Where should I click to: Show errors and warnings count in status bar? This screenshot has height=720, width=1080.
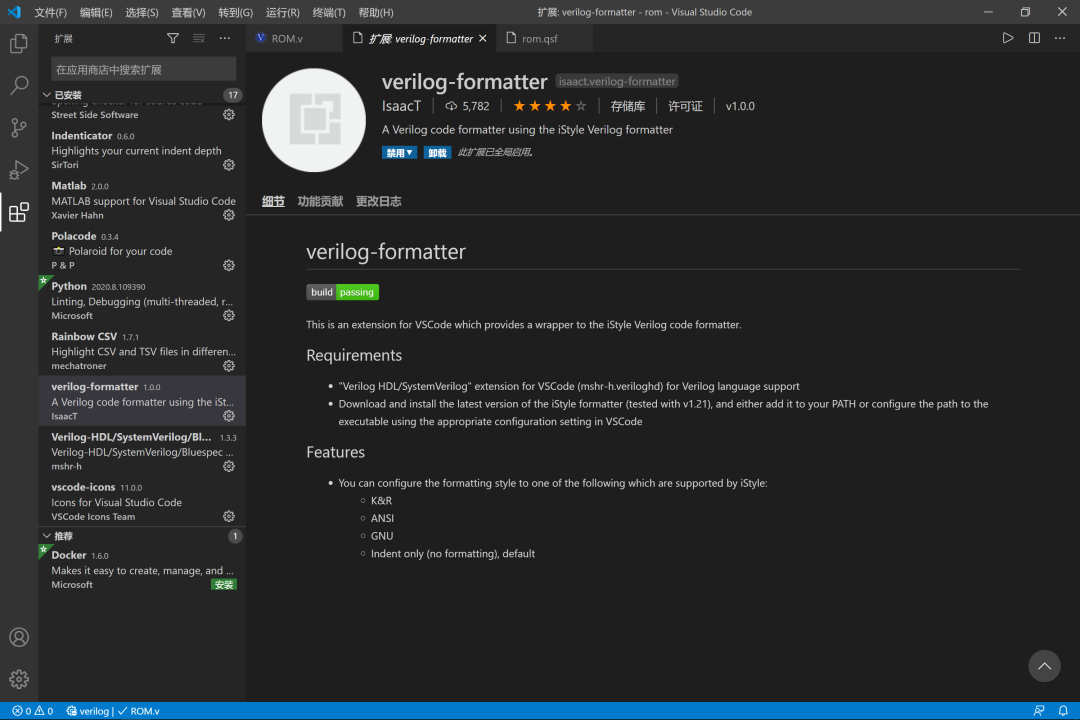[32, 711]
